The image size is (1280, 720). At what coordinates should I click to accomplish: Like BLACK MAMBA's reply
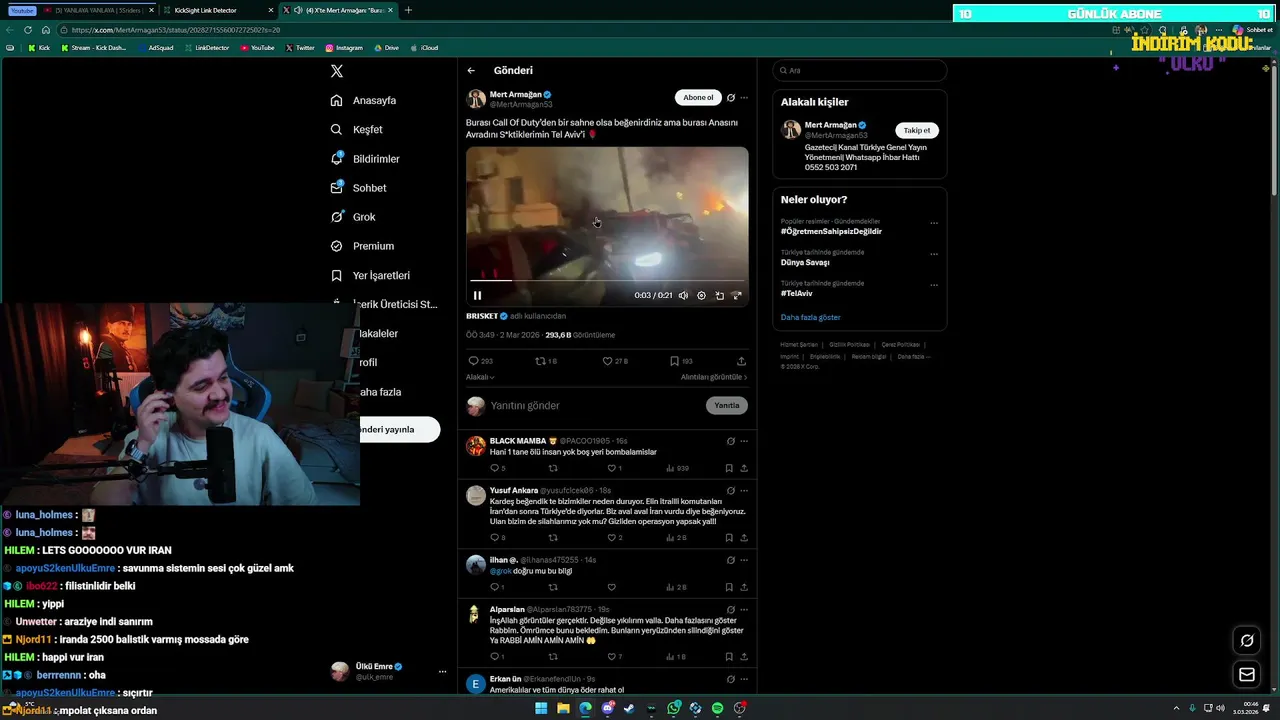[614, 468]
